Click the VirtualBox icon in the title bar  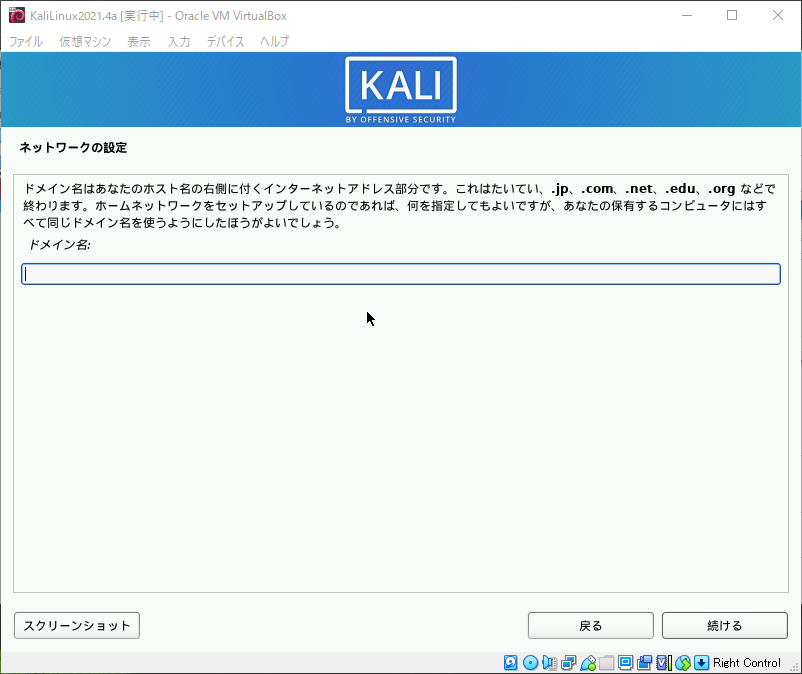[17, 15]
